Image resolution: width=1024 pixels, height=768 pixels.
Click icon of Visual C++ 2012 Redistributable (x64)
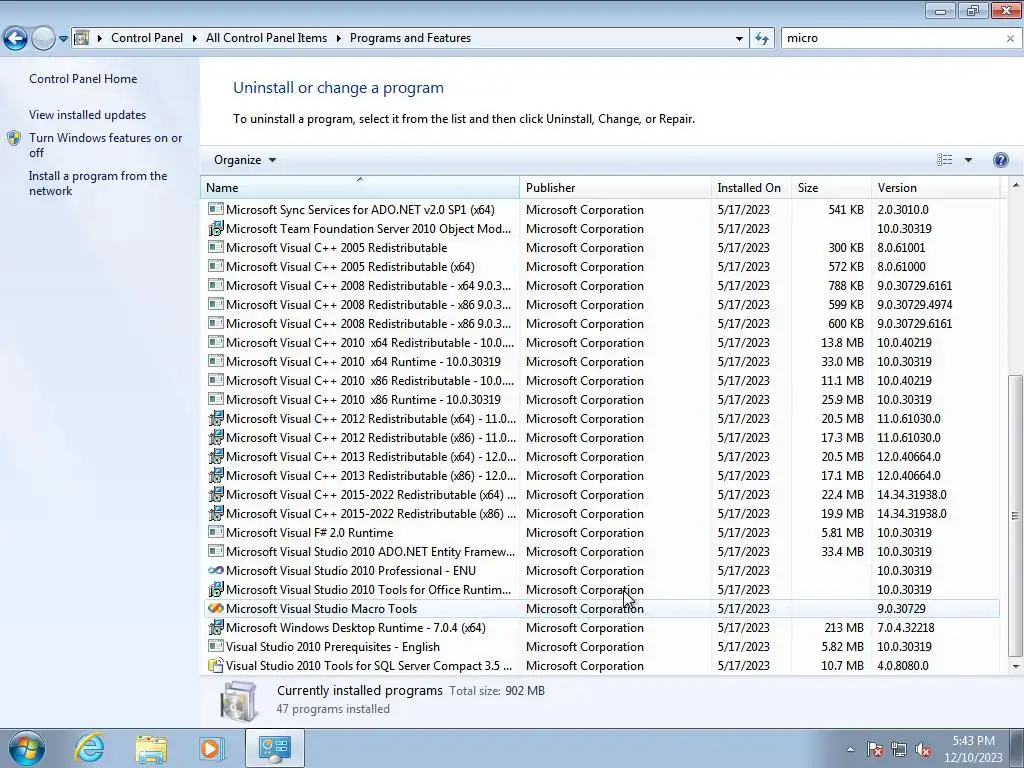[216, 418]
